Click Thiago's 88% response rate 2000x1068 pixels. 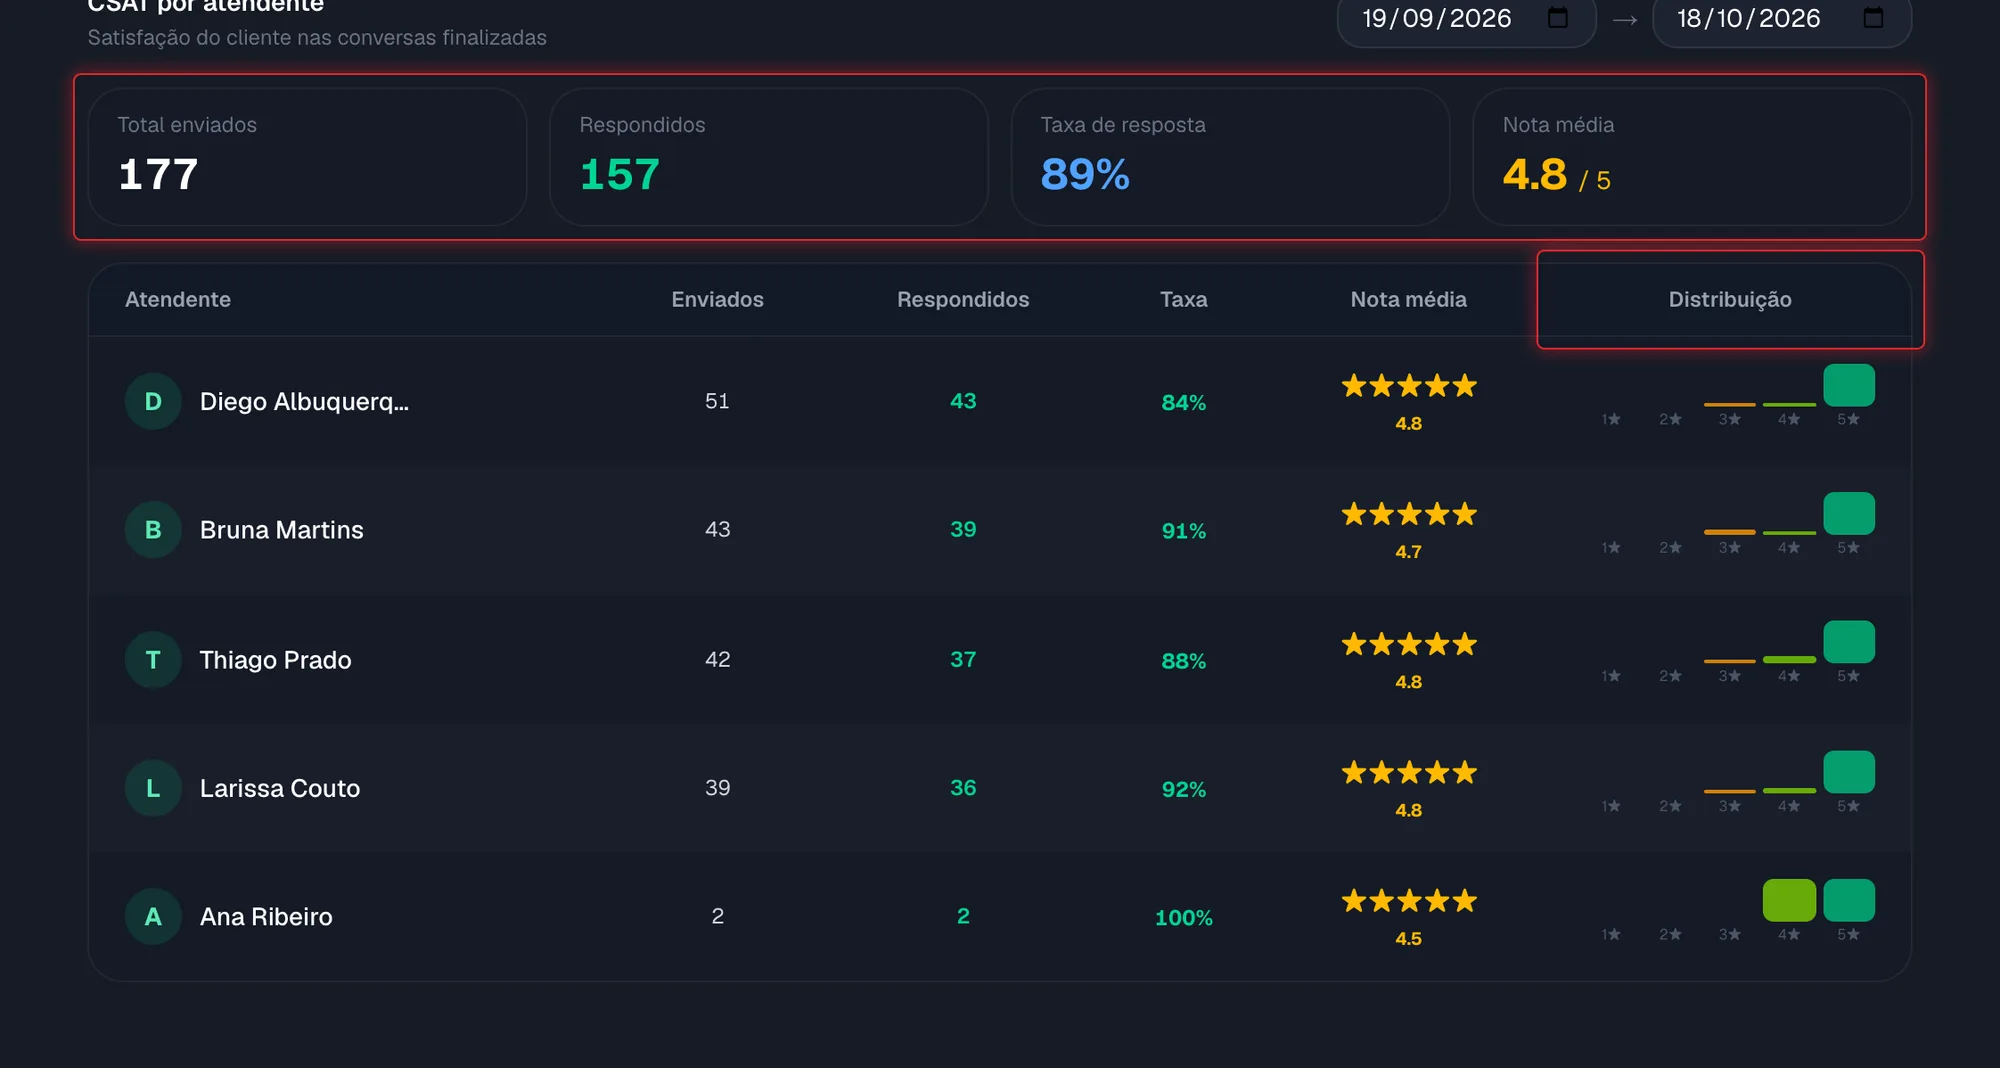(x=1184, y=661)
